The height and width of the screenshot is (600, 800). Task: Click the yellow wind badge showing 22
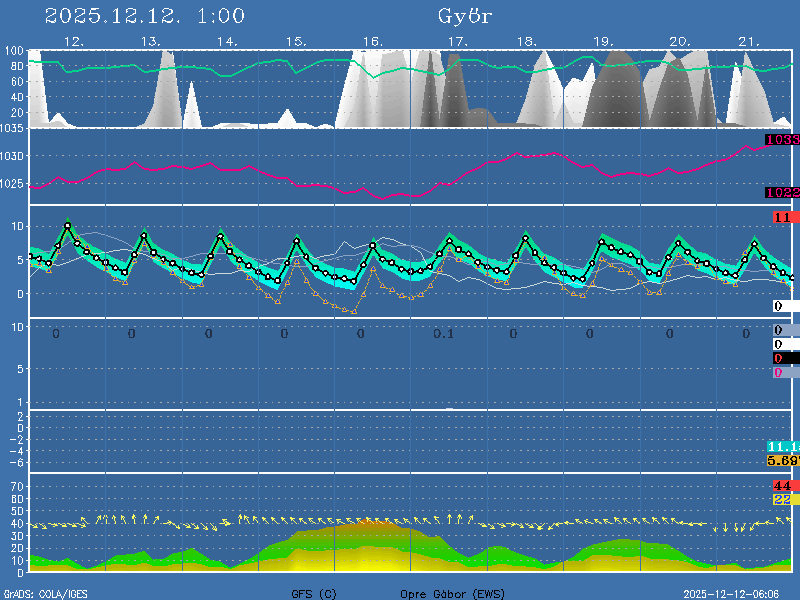coord(782,499)
